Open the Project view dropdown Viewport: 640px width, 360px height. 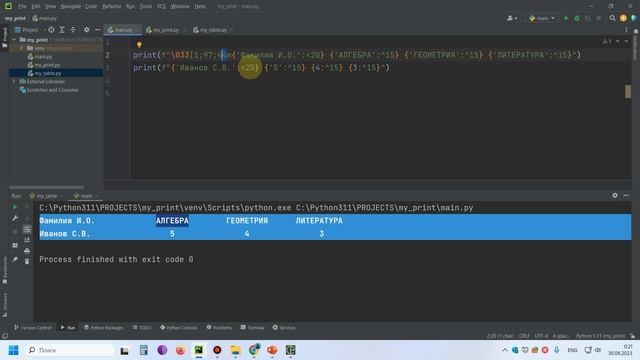[30, 30]
